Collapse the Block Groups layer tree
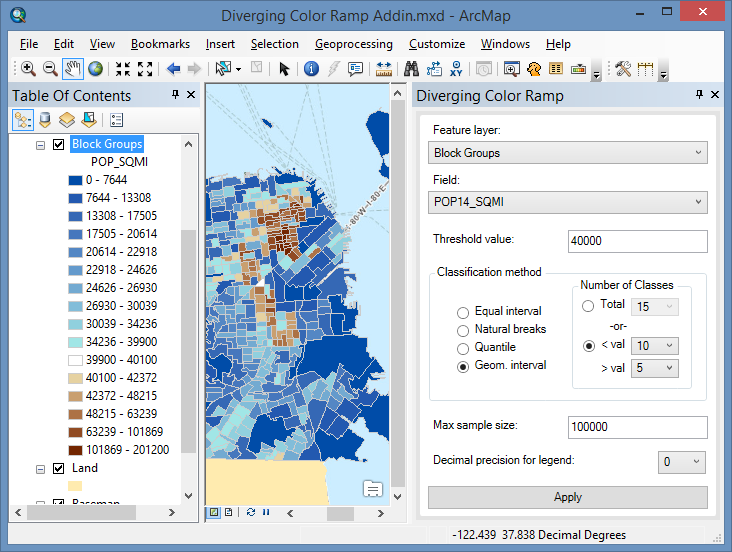 click(x=41, y=145)
